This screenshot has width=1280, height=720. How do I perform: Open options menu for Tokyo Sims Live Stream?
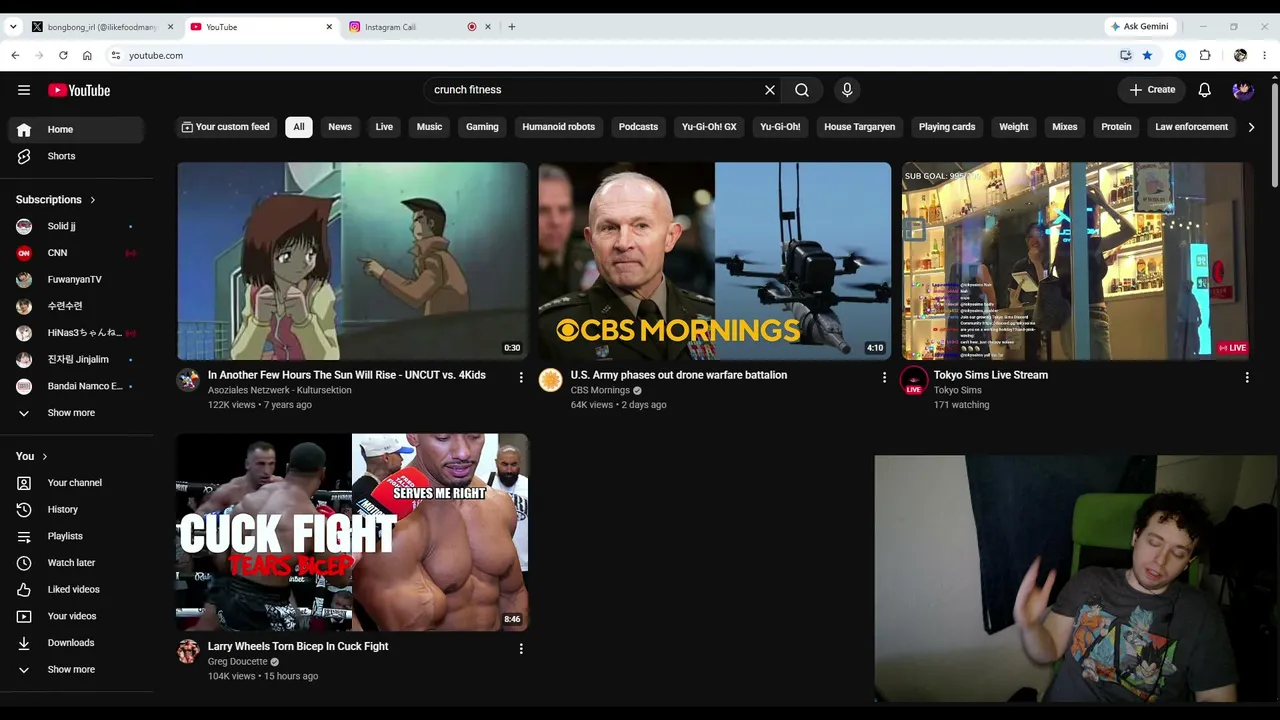(1247, 377)
